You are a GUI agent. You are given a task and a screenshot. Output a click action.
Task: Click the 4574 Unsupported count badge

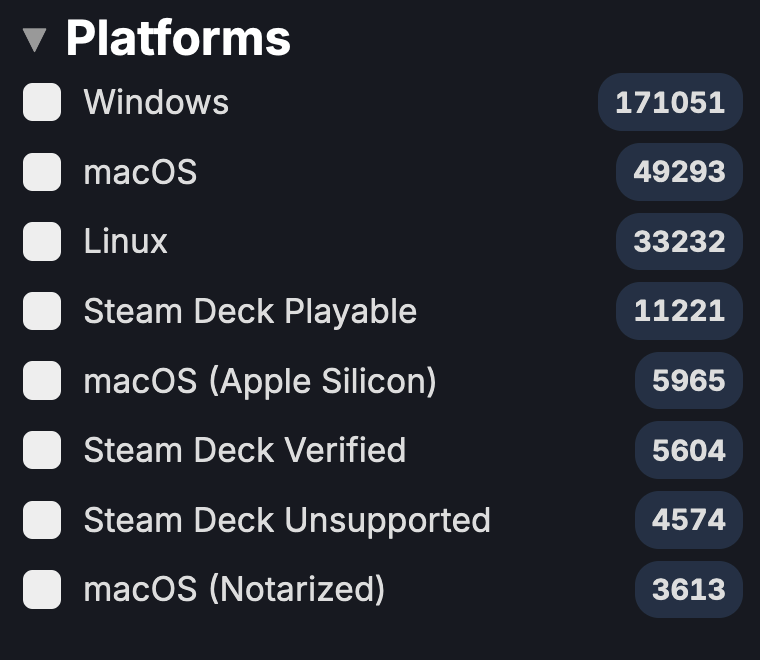pos(689,520)
